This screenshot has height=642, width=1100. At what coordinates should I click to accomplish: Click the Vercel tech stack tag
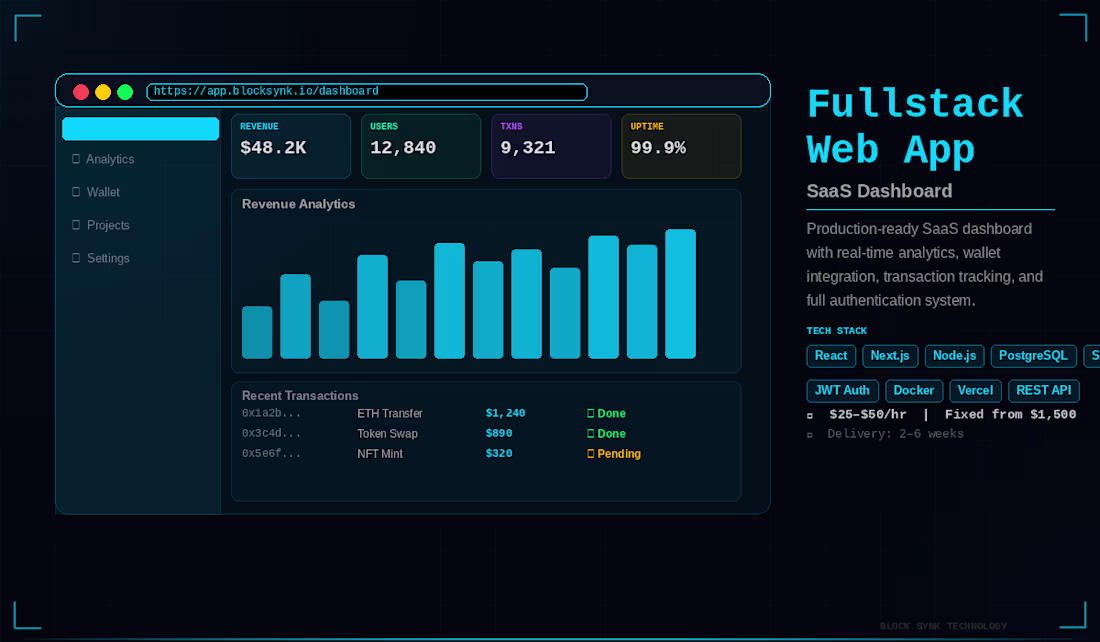point(975,391)
